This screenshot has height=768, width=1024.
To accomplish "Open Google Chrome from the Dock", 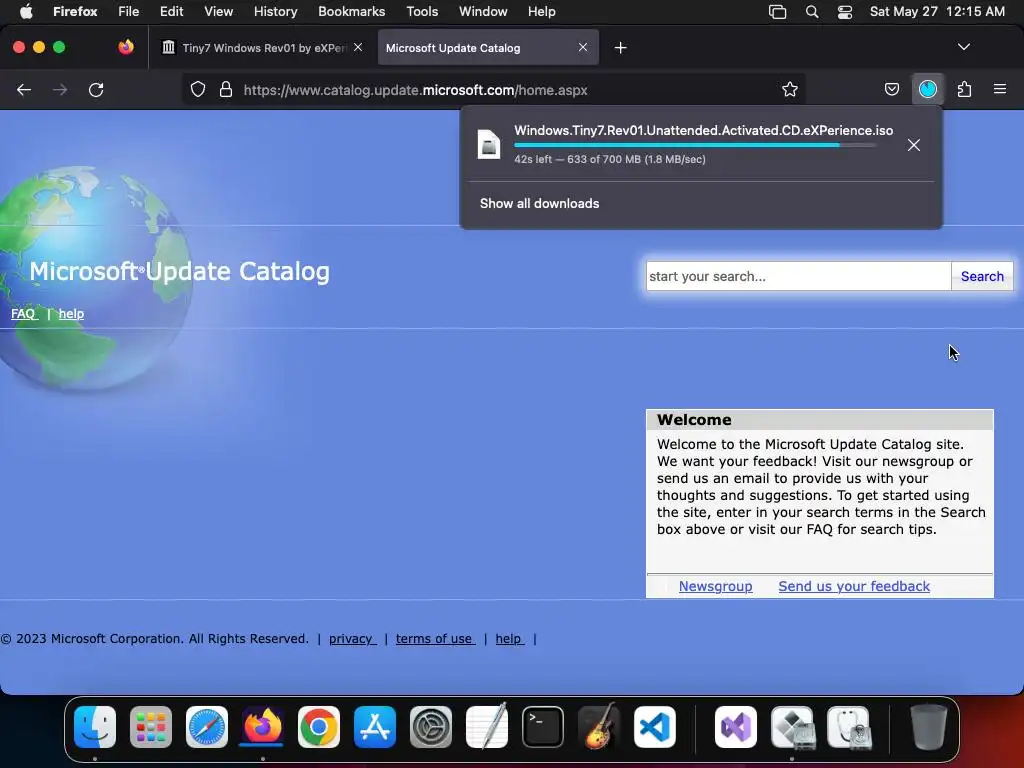I will point(319,727).
